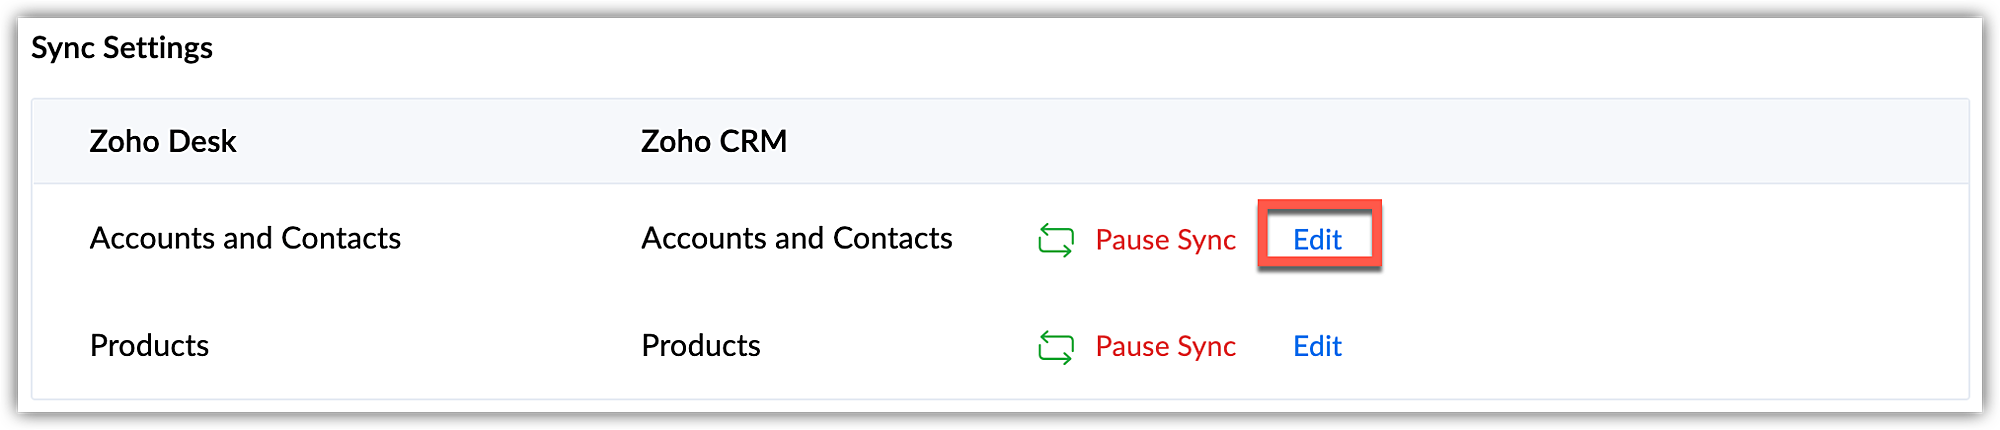Click circular arrows icon left of first Pause Sync

(1056, 240)
